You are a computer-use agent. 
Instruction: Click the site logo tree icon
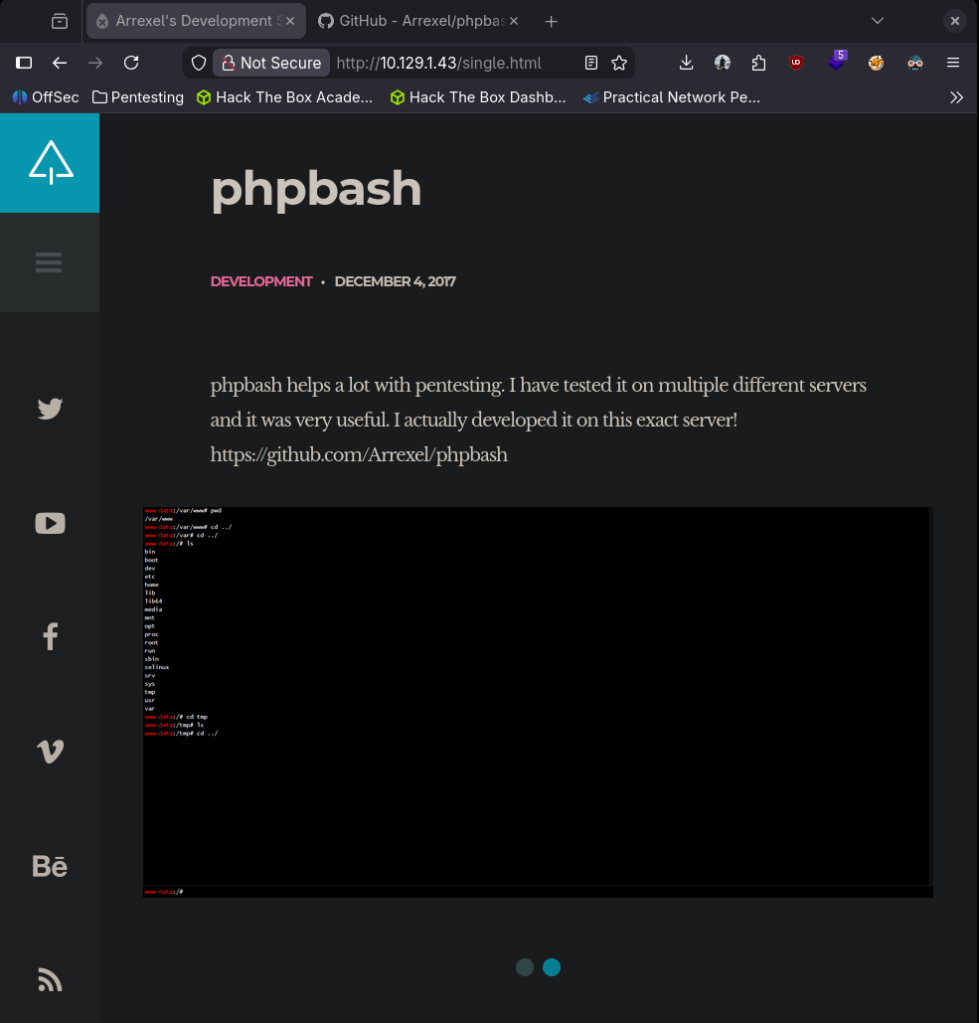[50, 162]
